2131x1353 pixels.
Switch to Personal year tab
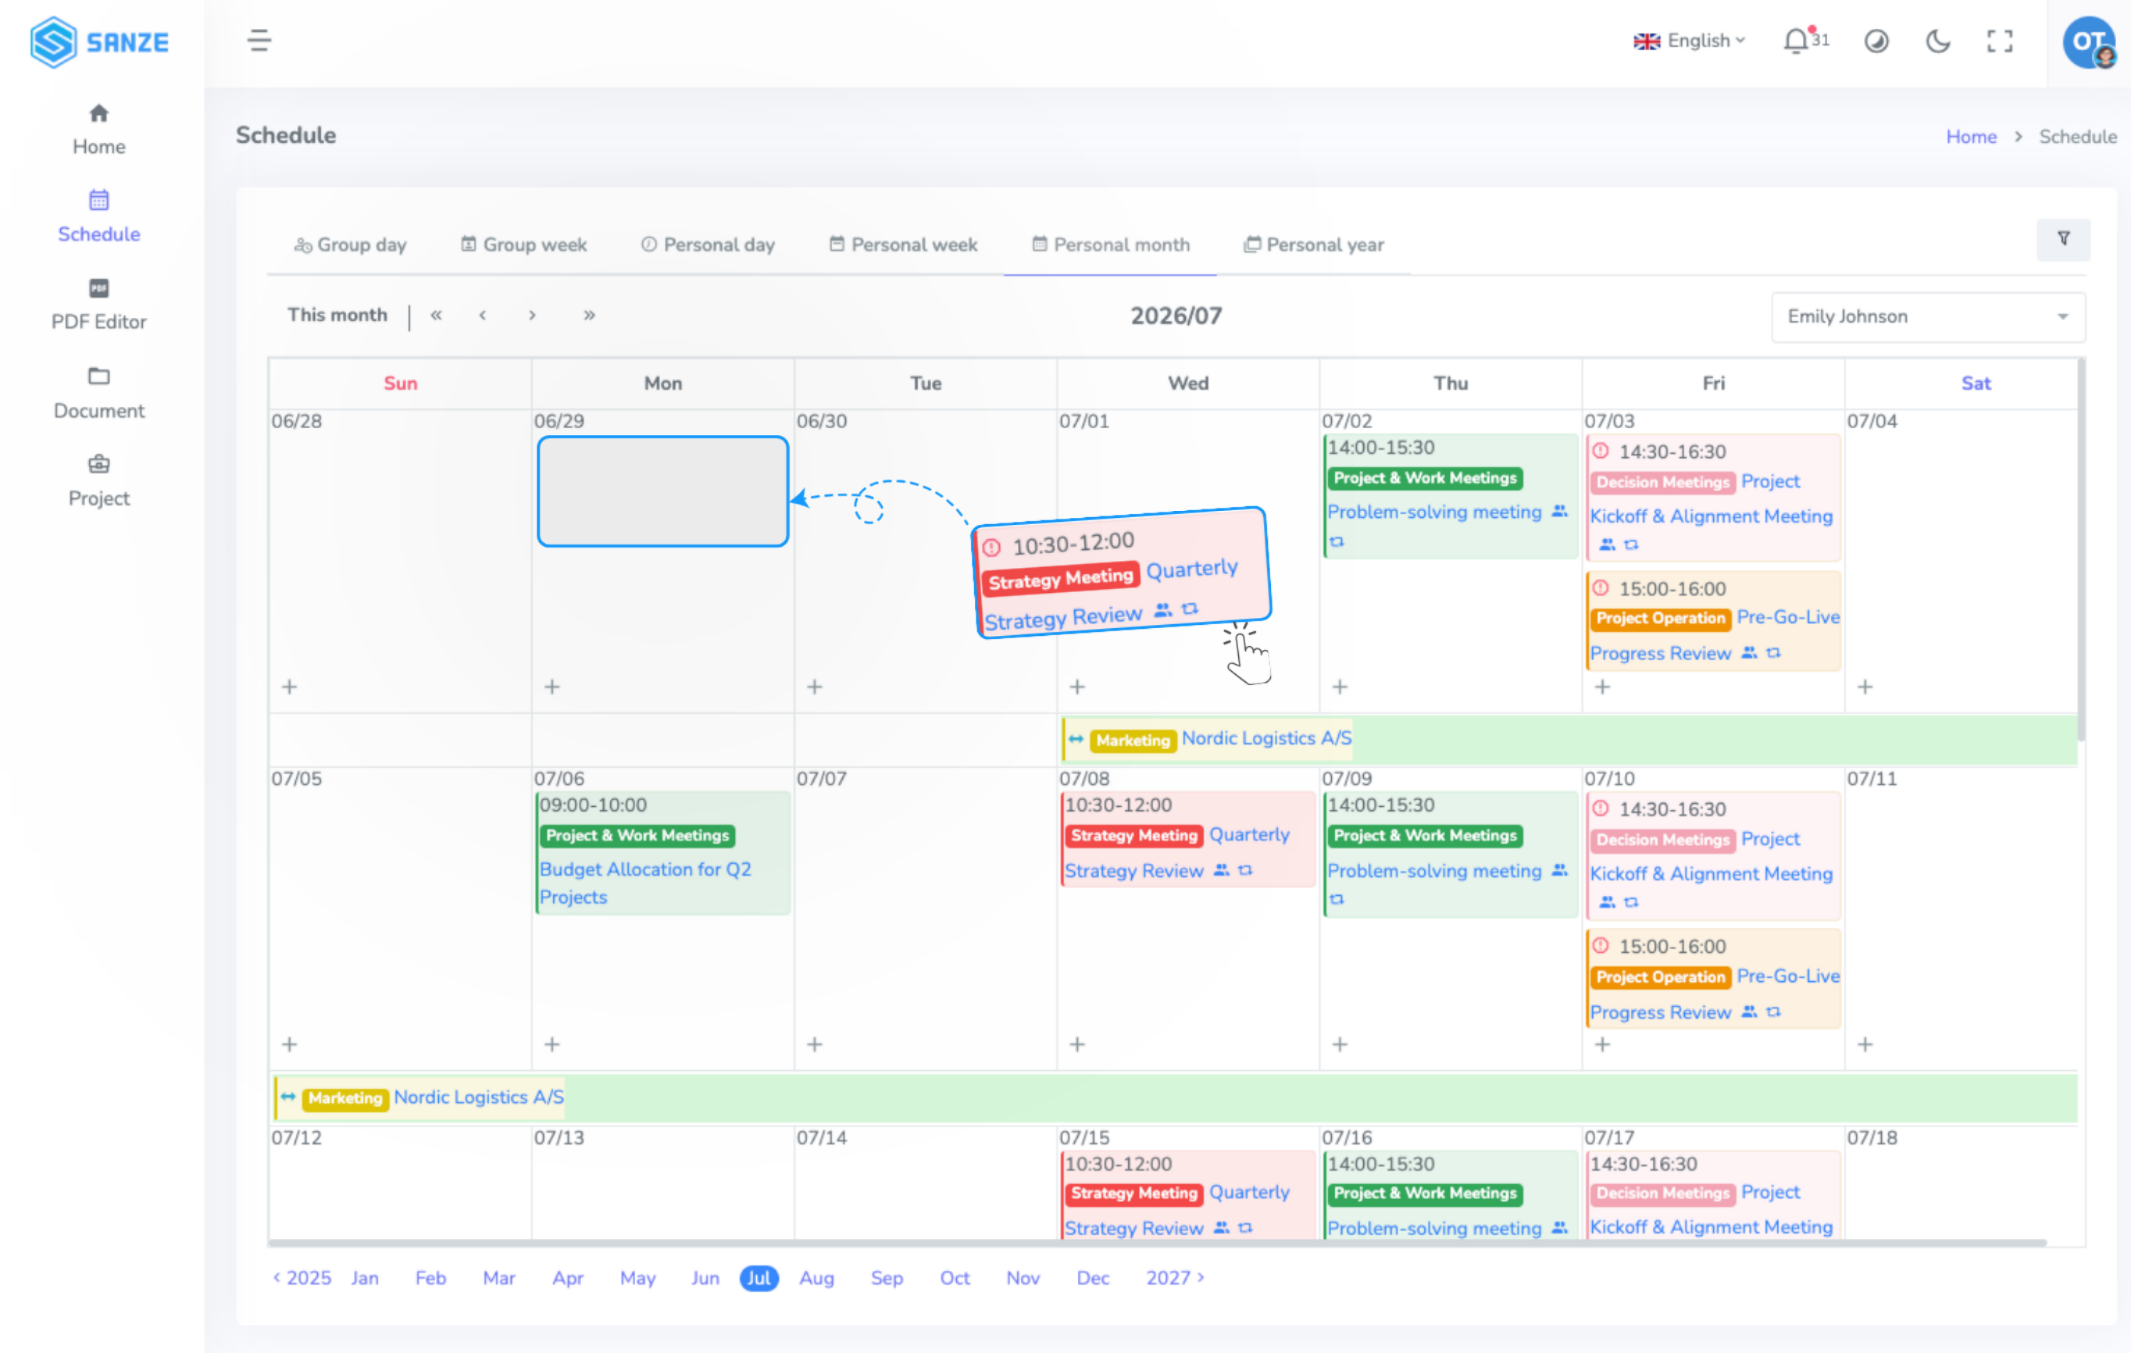pos(1314,245)
